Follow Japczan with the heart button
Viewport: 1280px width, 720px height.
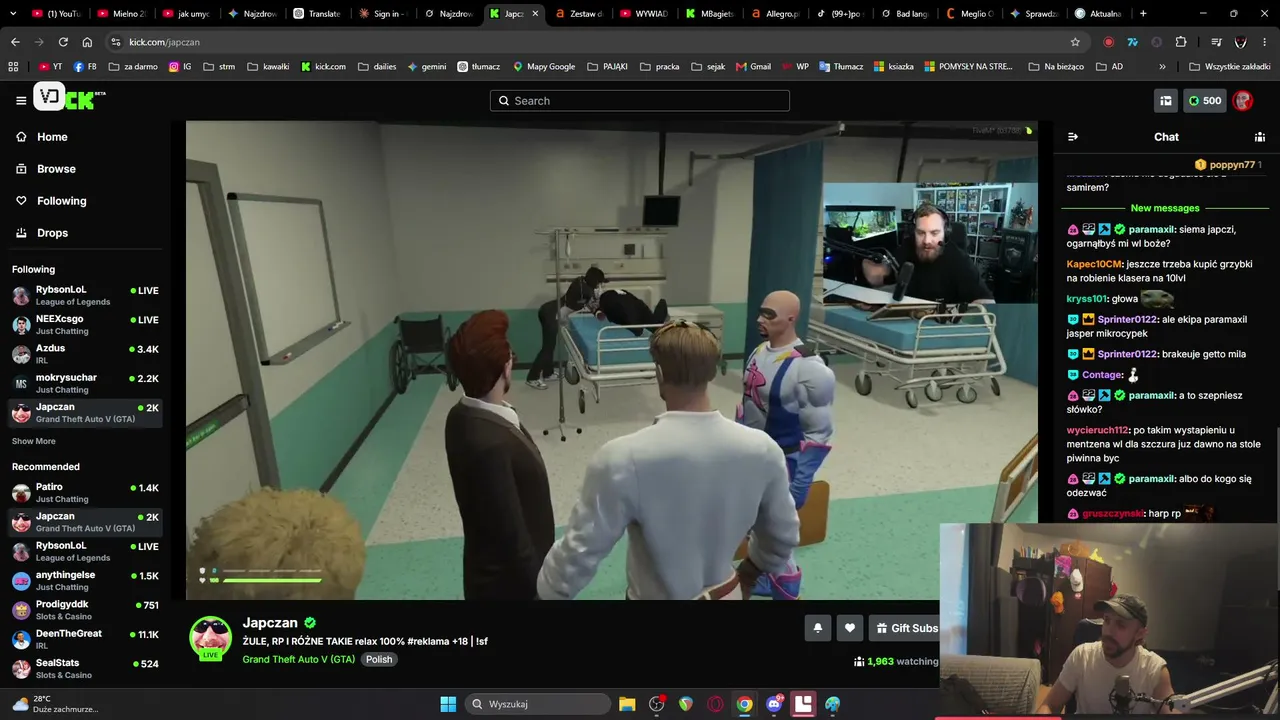click(850, 628)
